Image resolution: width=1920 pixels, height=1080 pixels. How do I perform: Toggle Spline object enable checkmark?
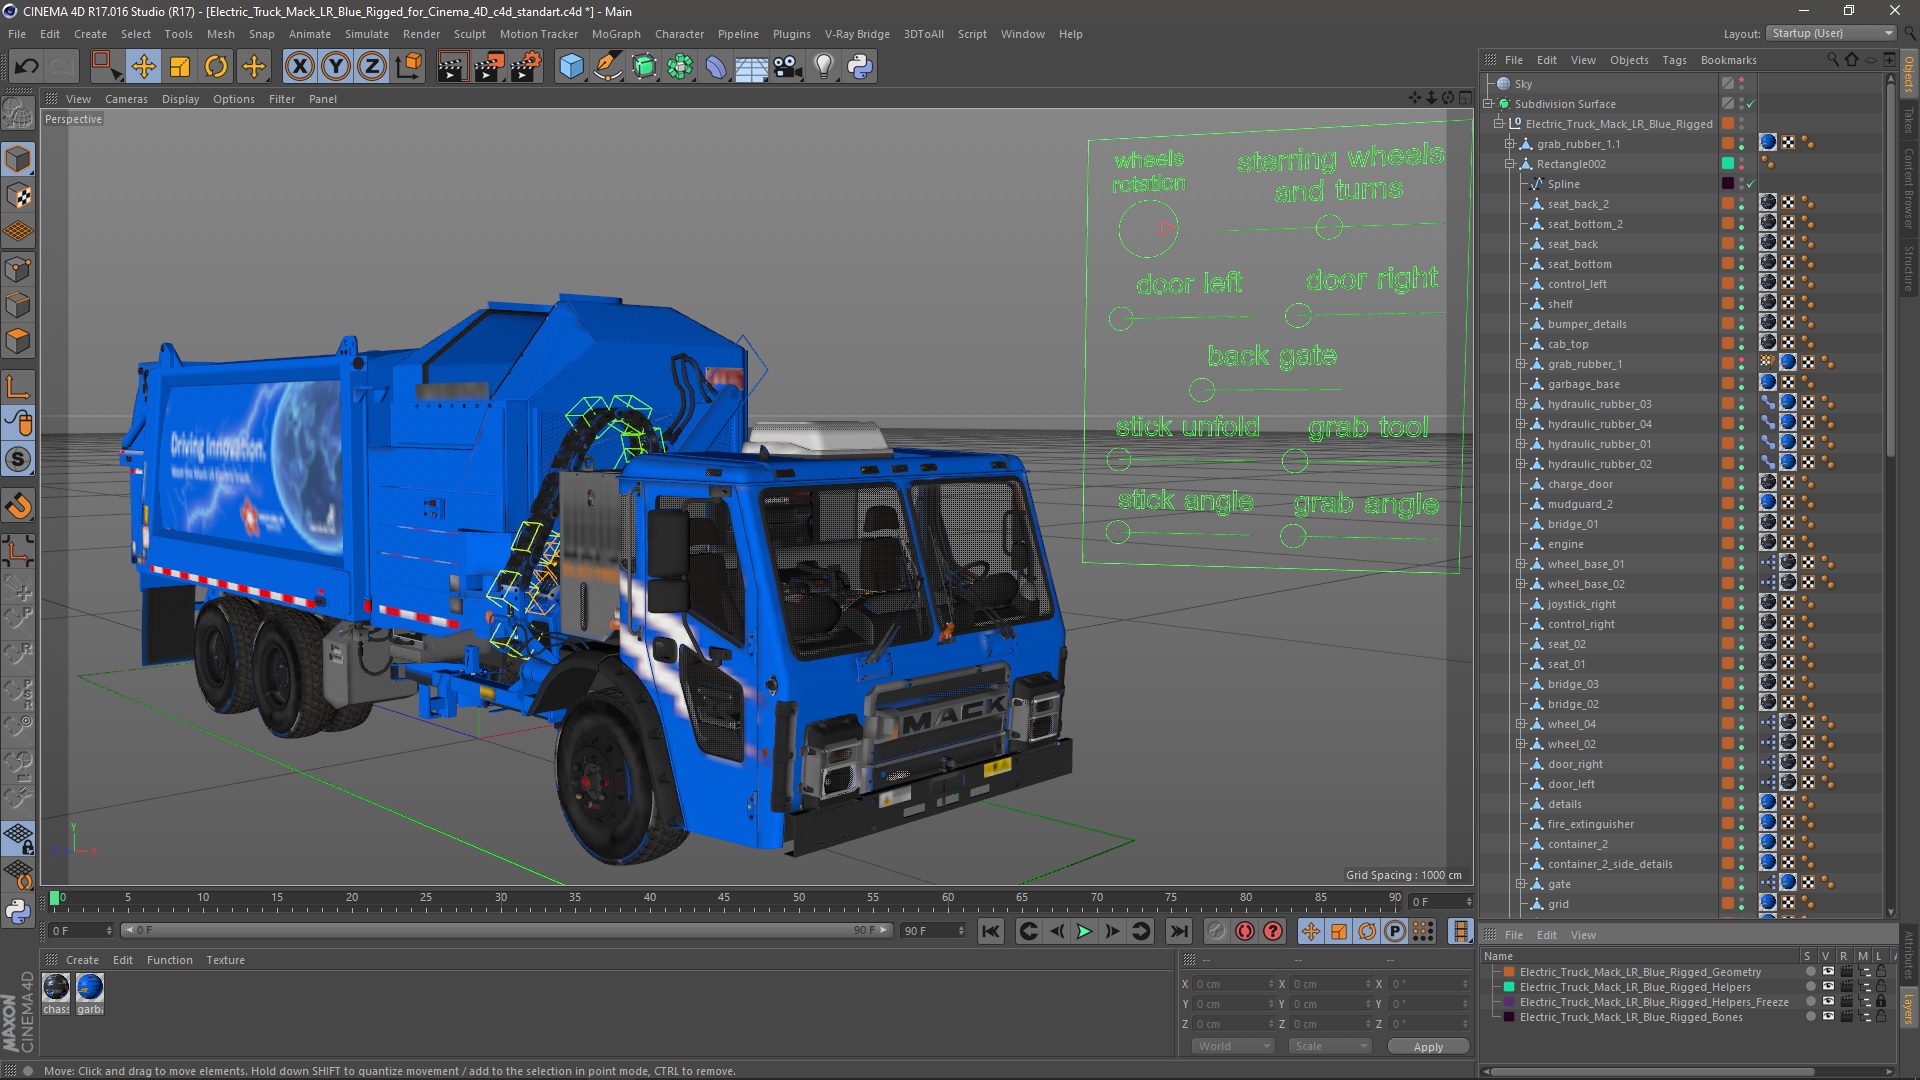[1751, 184]
